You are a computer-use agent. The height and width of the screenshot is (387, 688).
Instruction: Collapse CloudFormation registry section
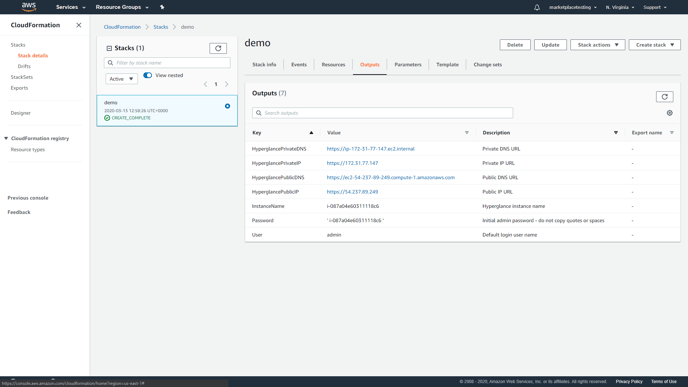click(6, 138)
